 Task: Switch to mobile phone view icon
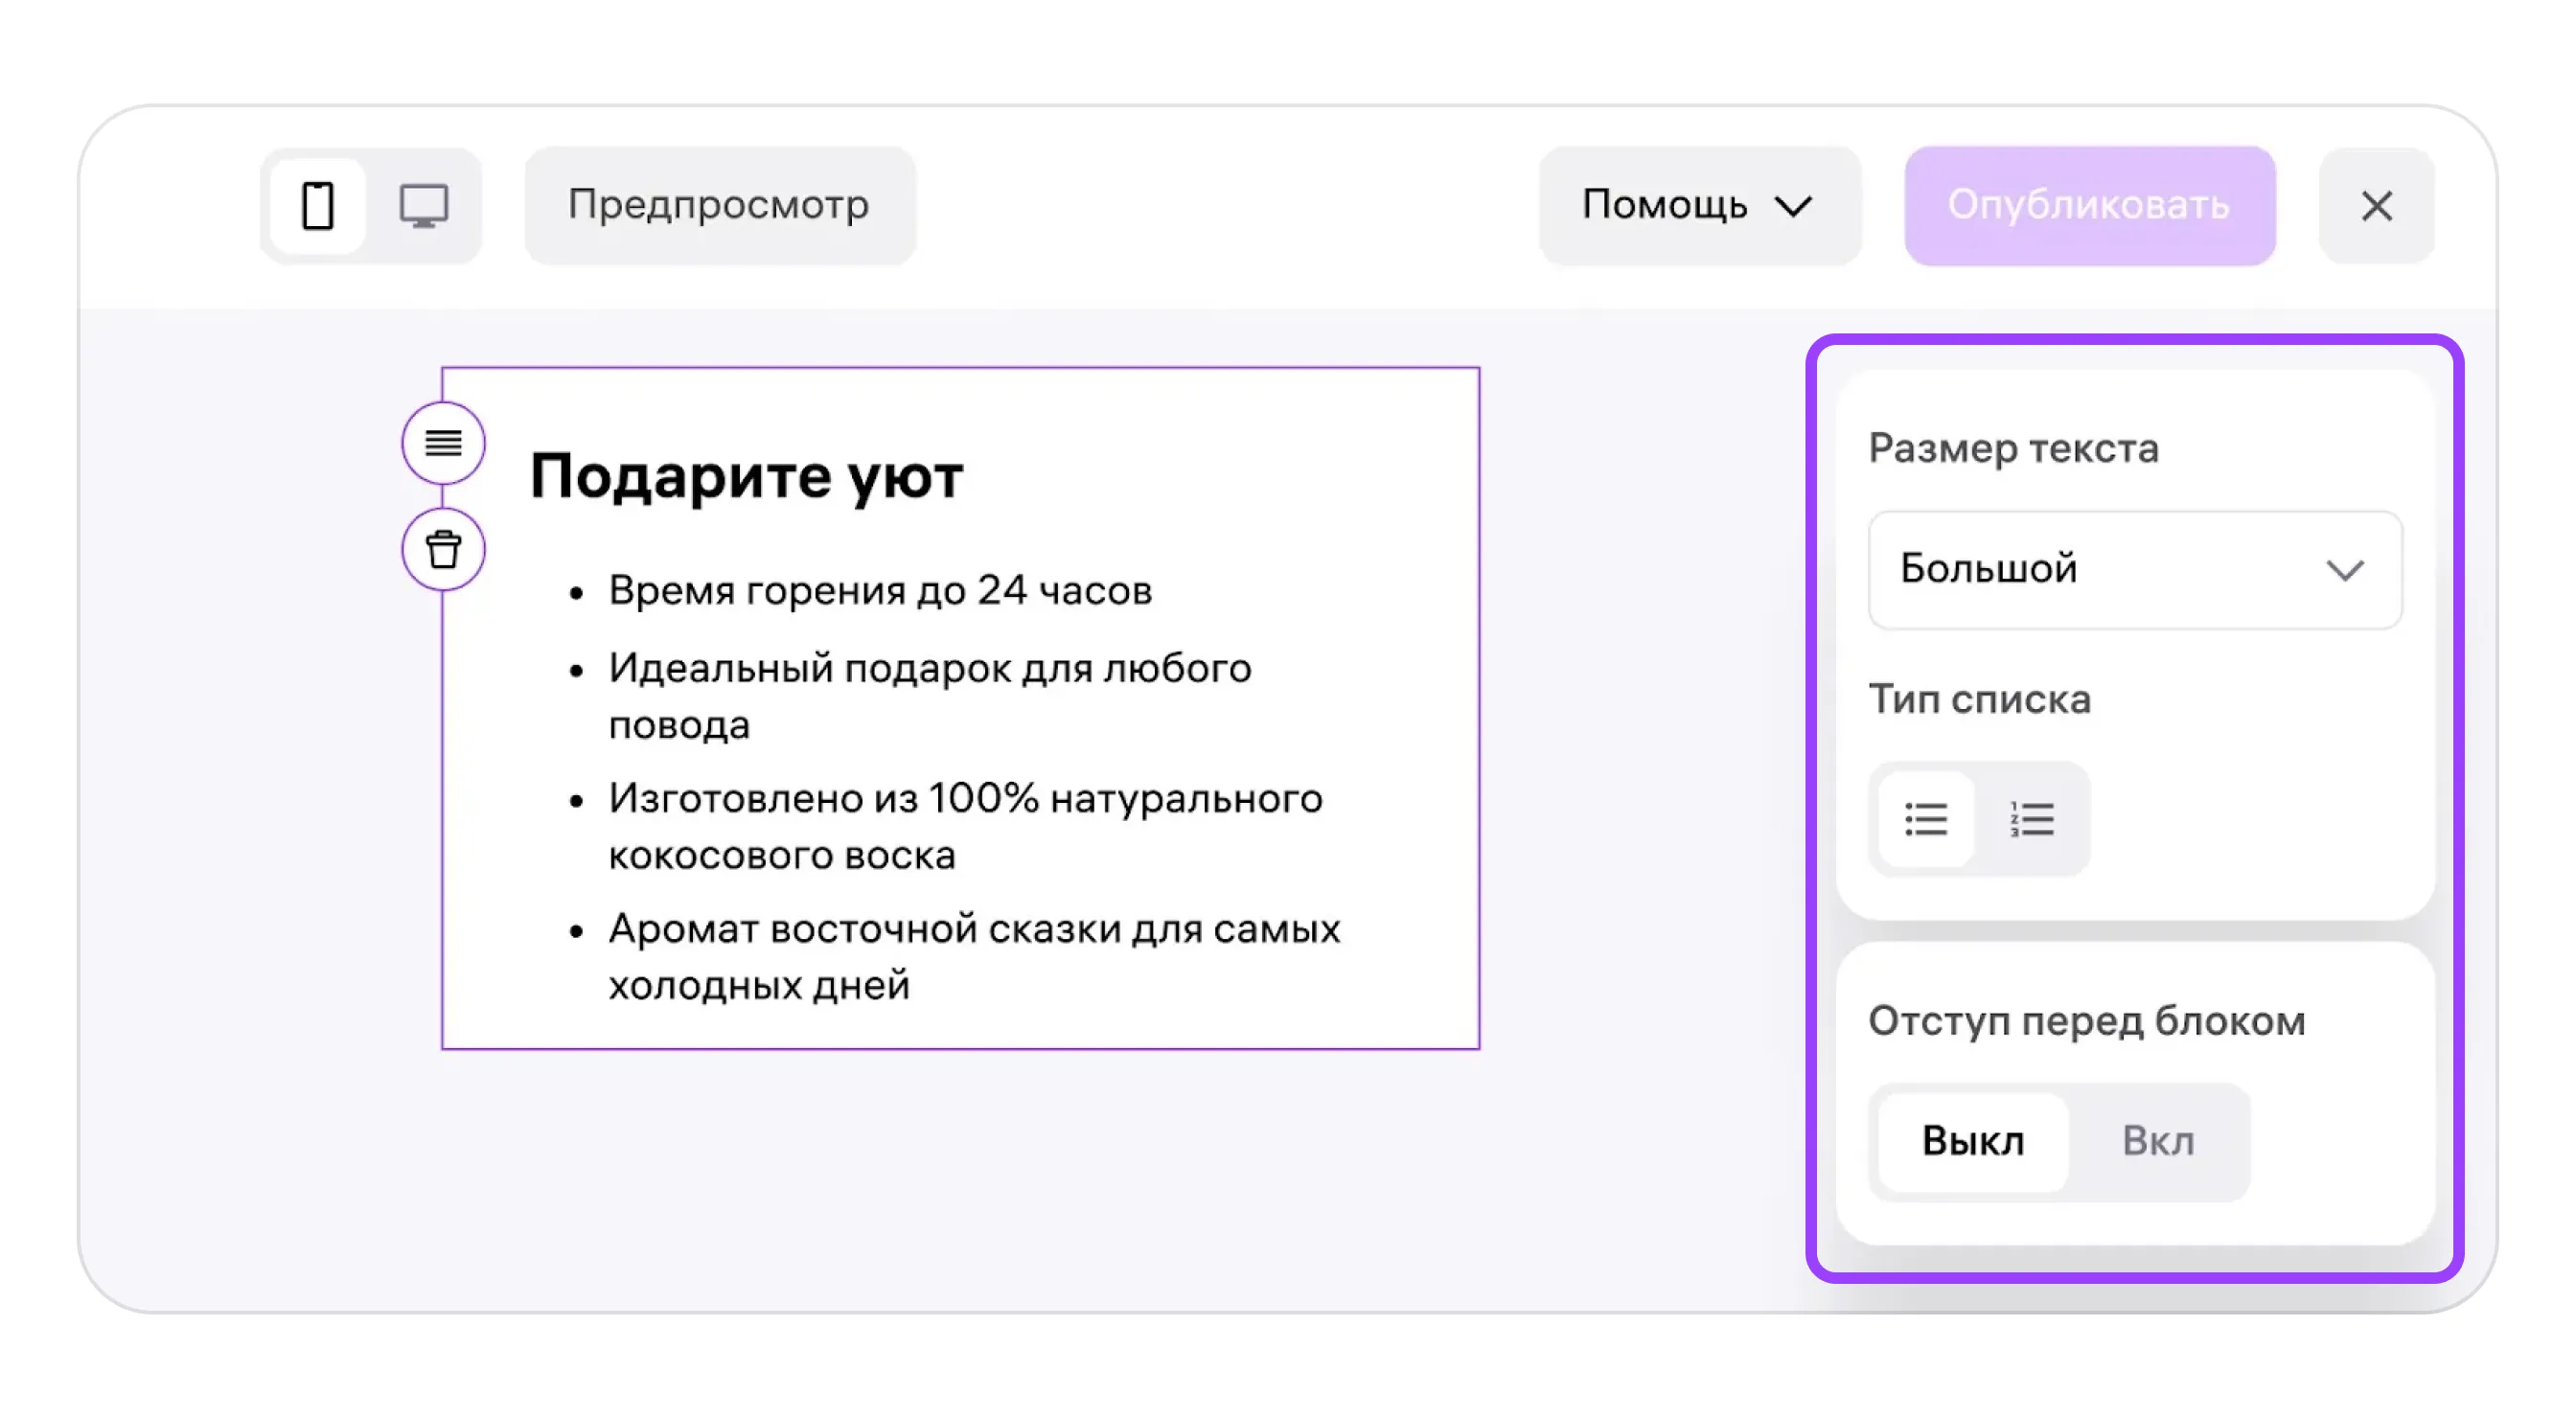click(318, 206)
